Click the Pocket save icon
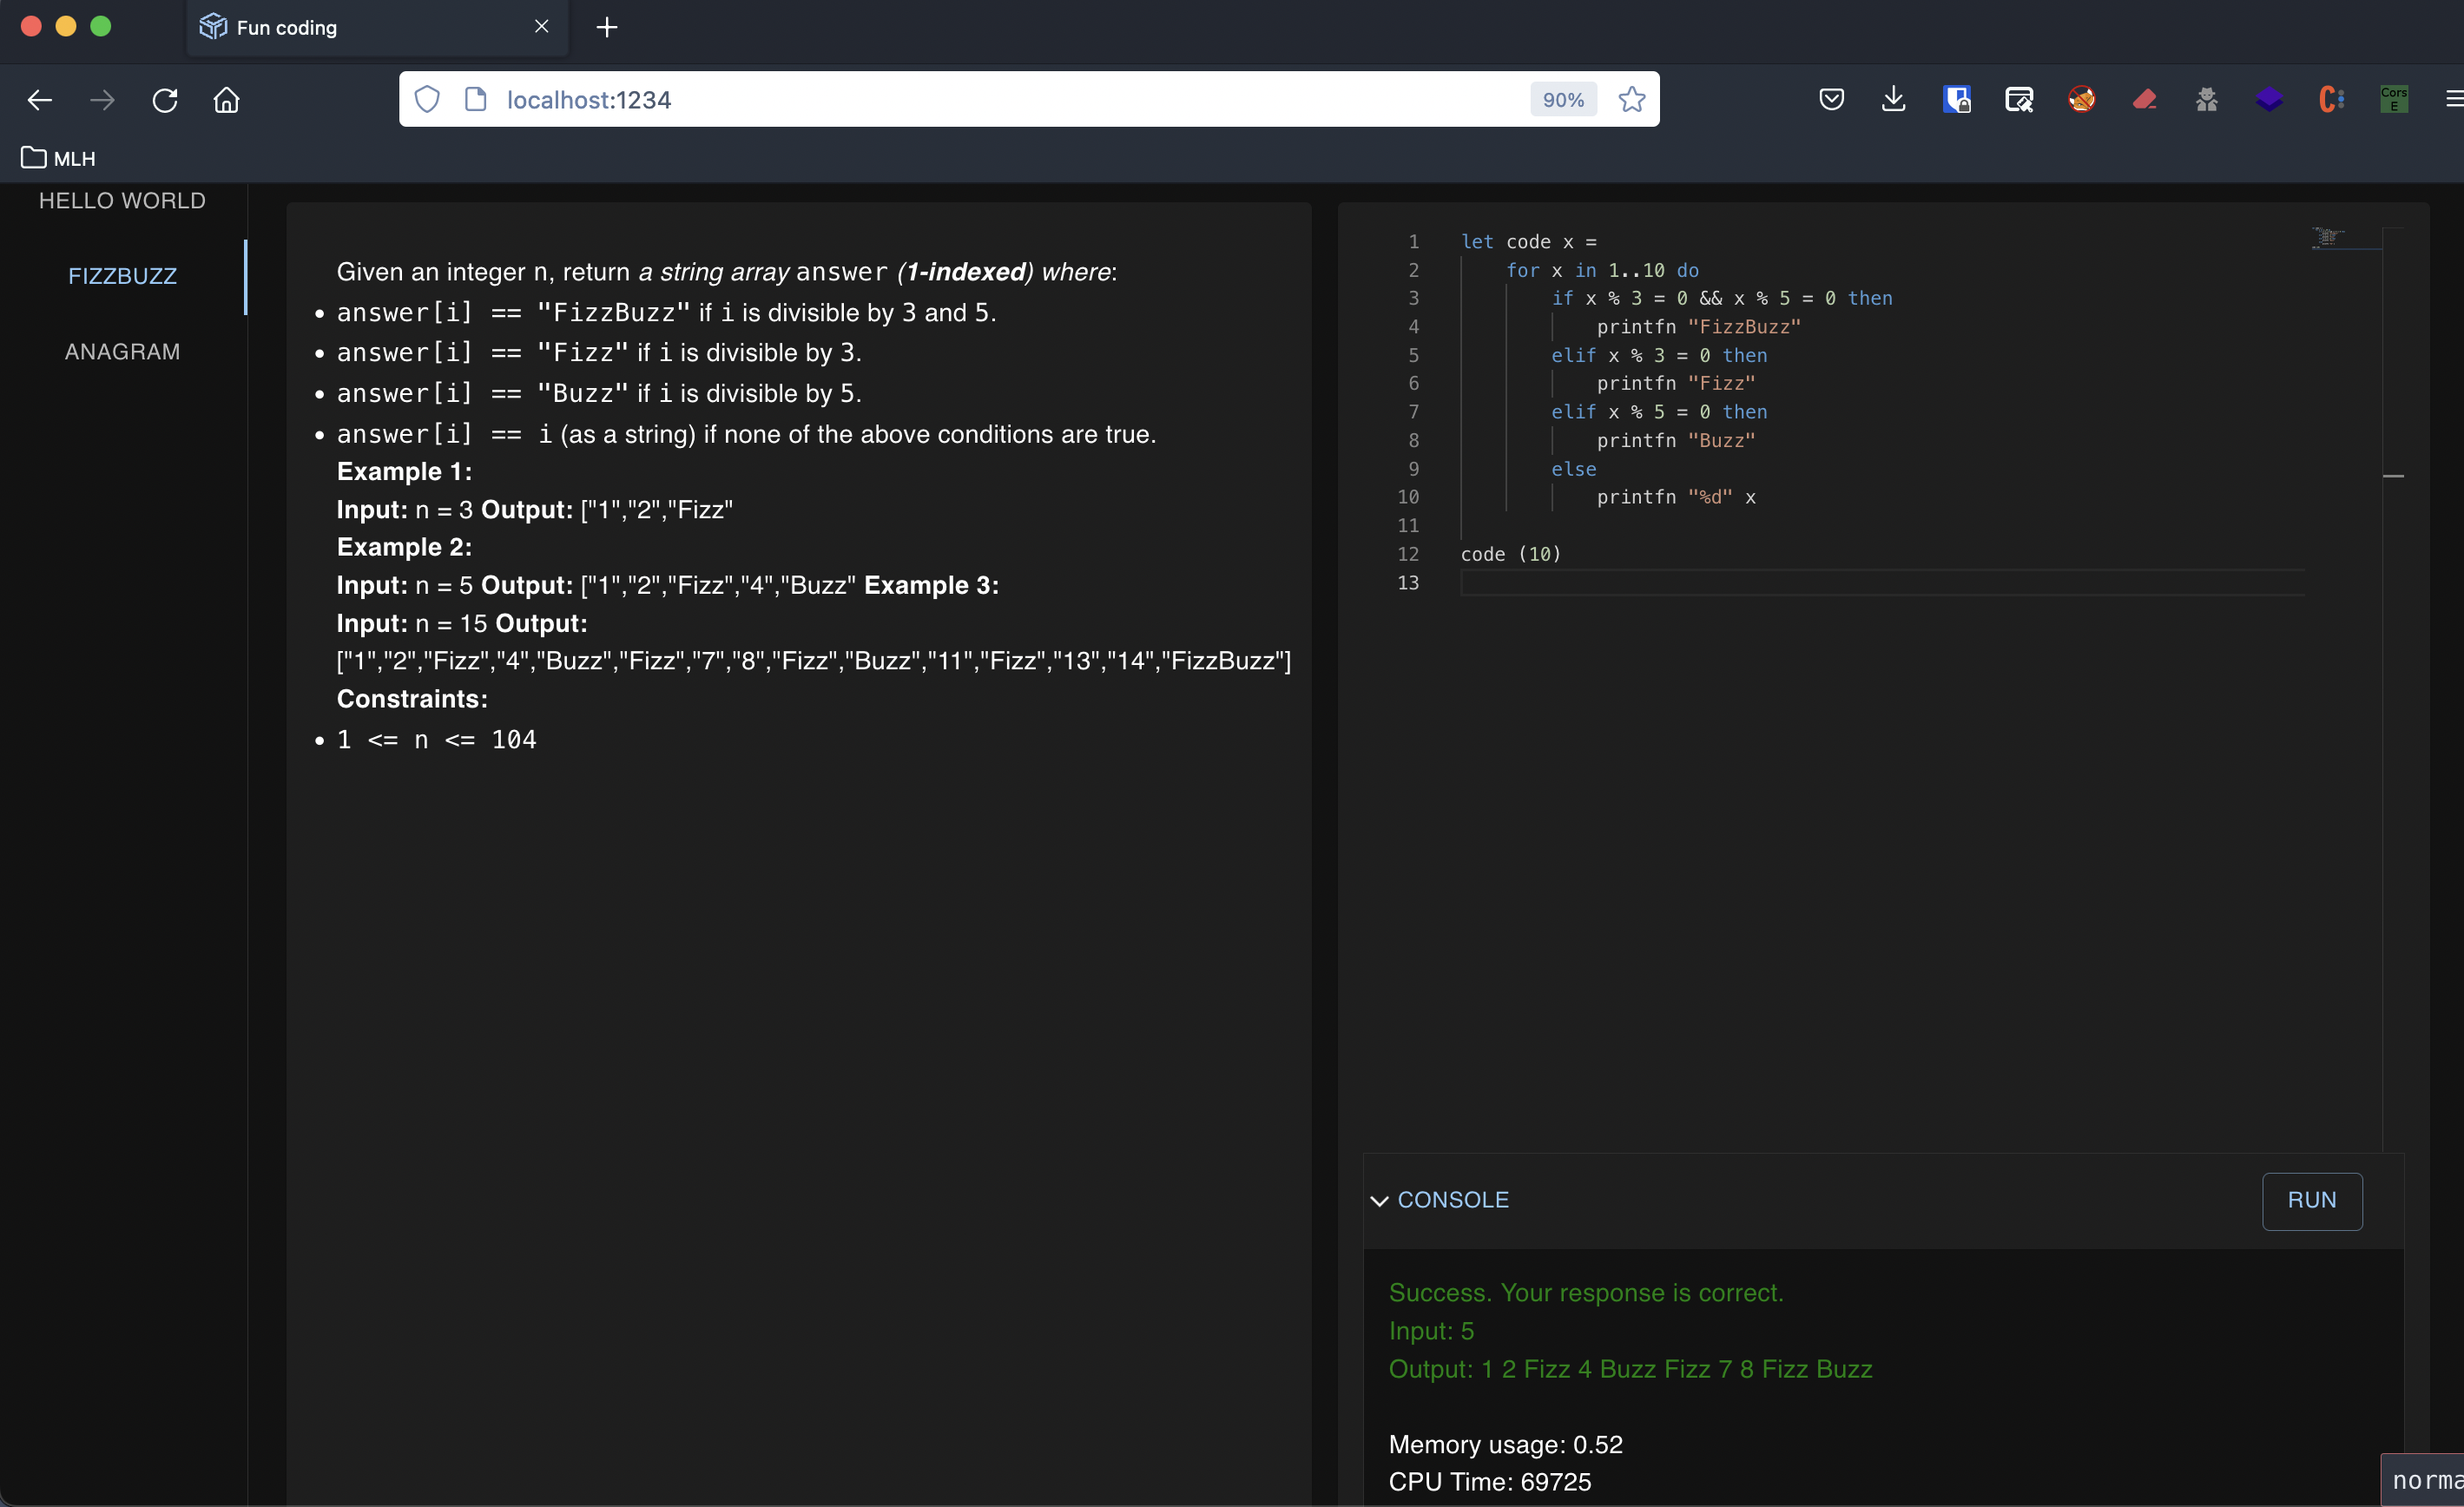 pyautogui.click(x=1831, y=99)
